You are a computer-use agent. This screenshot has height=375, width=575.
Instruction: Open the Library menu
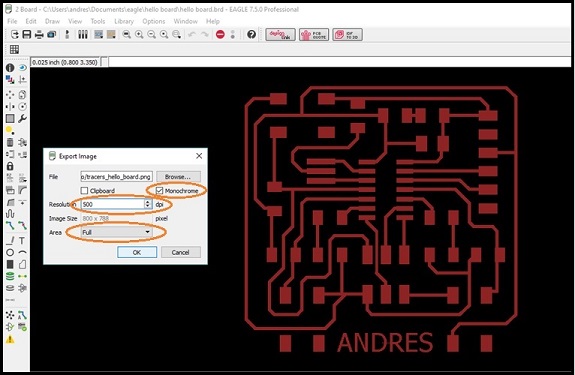click(124, 21)
